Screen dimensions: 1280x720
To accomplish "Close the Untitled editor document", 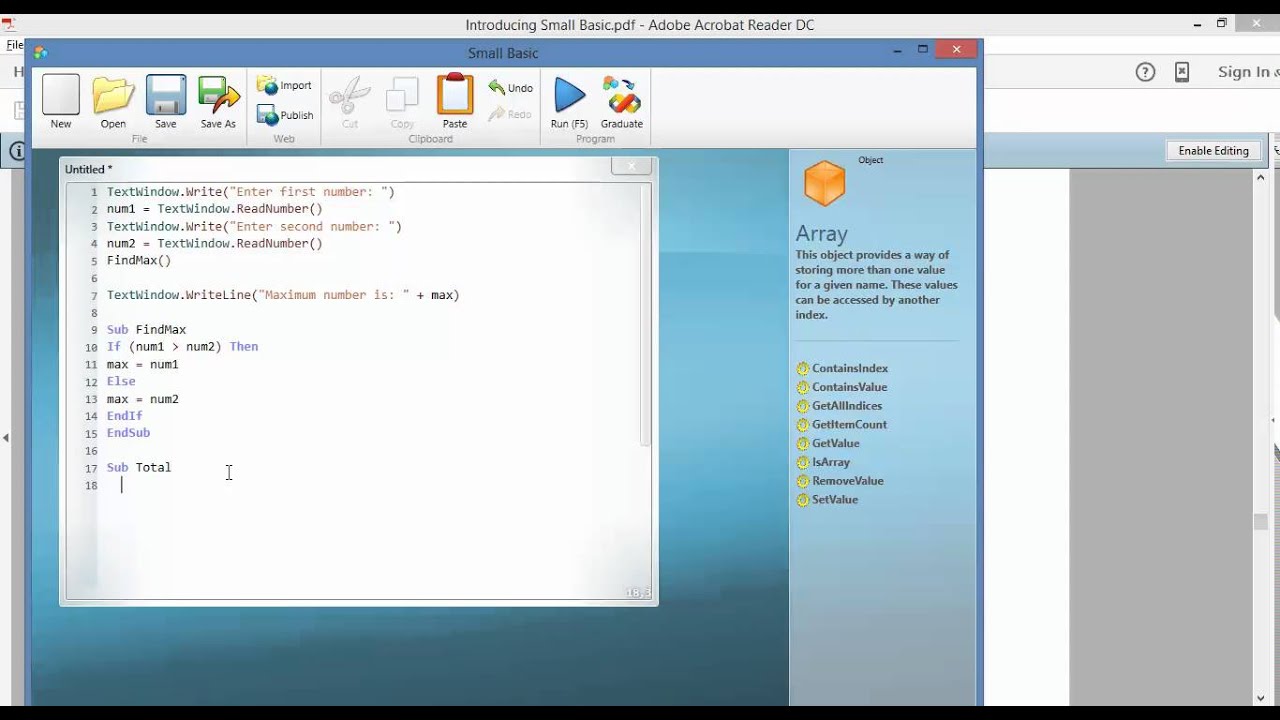I will 631,166.
